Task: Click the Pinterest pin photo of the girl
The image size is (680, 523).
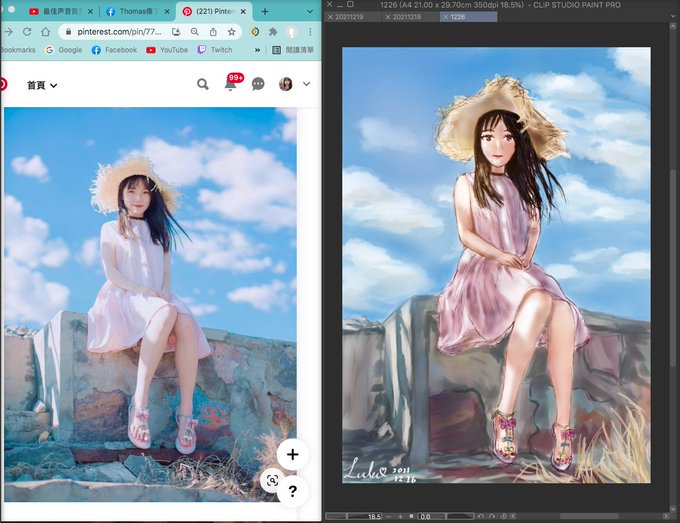Action: tap(150, 304)
